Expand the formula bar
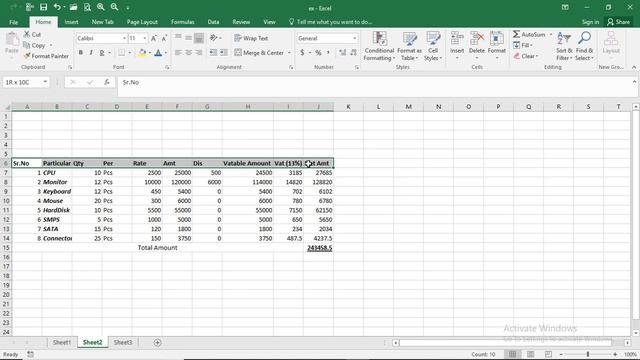 pos(634,82)
